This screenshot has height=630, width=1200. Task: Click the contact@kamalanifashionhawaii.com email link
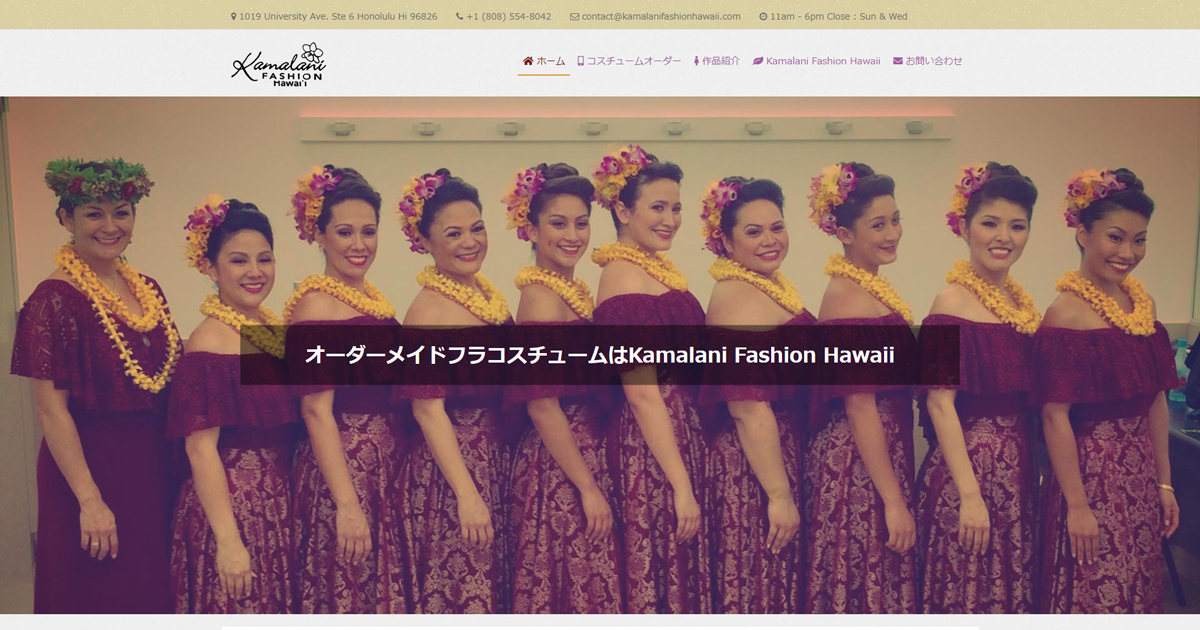tap(661, 17)
